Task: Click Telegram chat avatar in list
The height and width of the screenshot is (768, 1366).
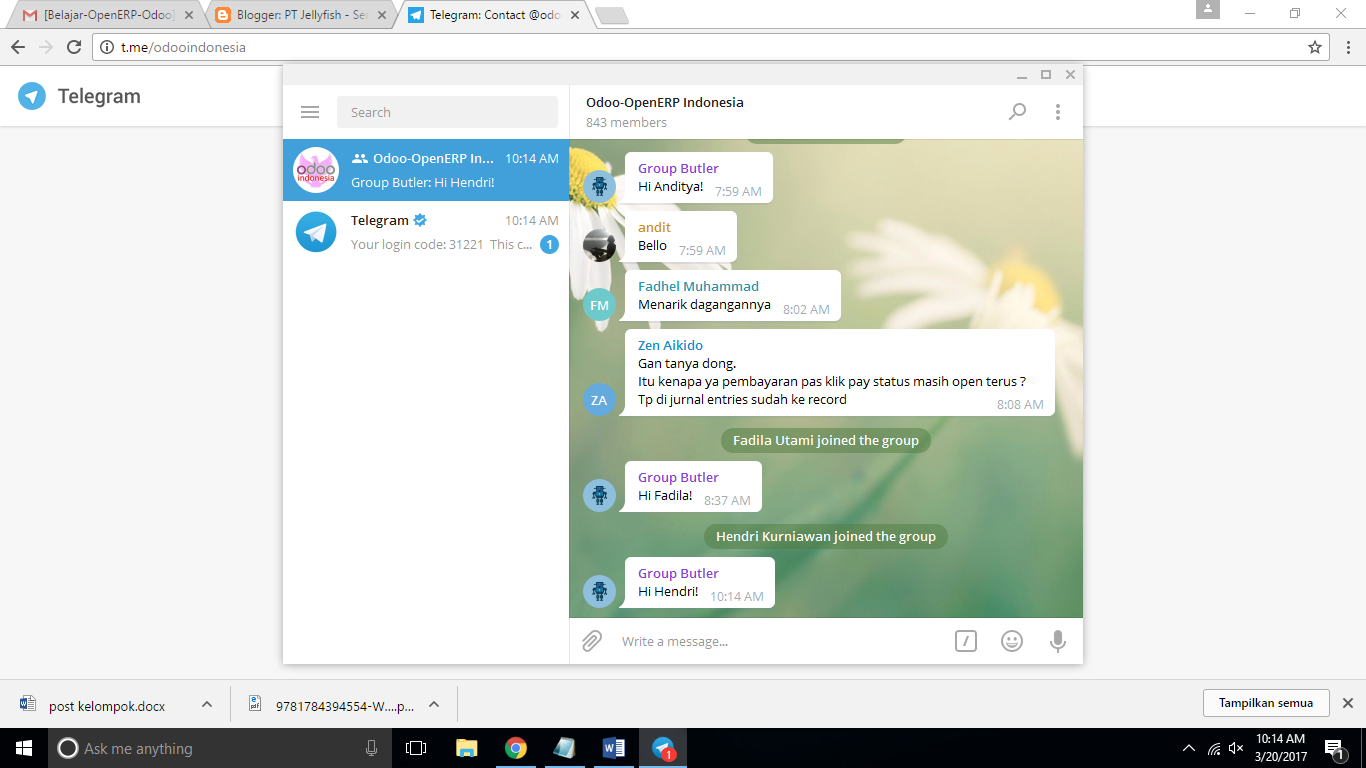Action: tap(316, 232)
